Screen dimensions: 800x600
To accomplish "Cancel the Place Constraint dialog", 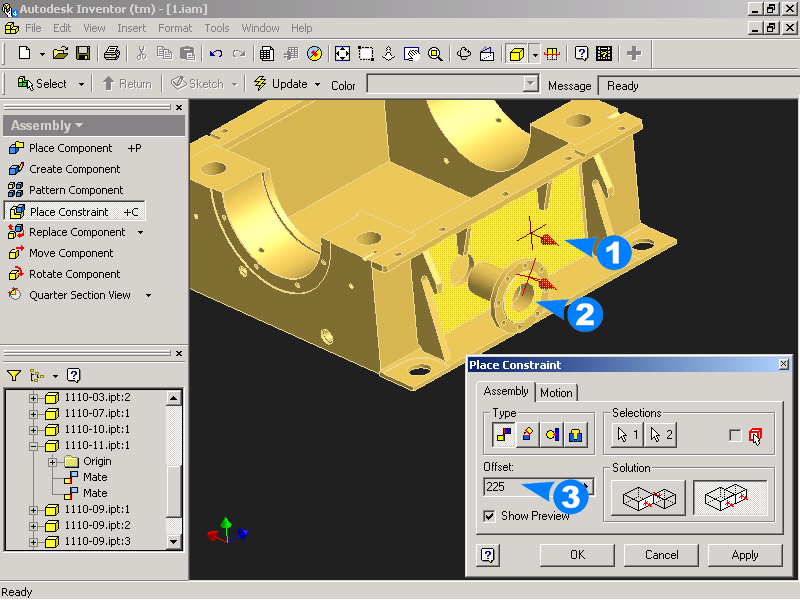I will pyautogui.click(x=661, y=555).
